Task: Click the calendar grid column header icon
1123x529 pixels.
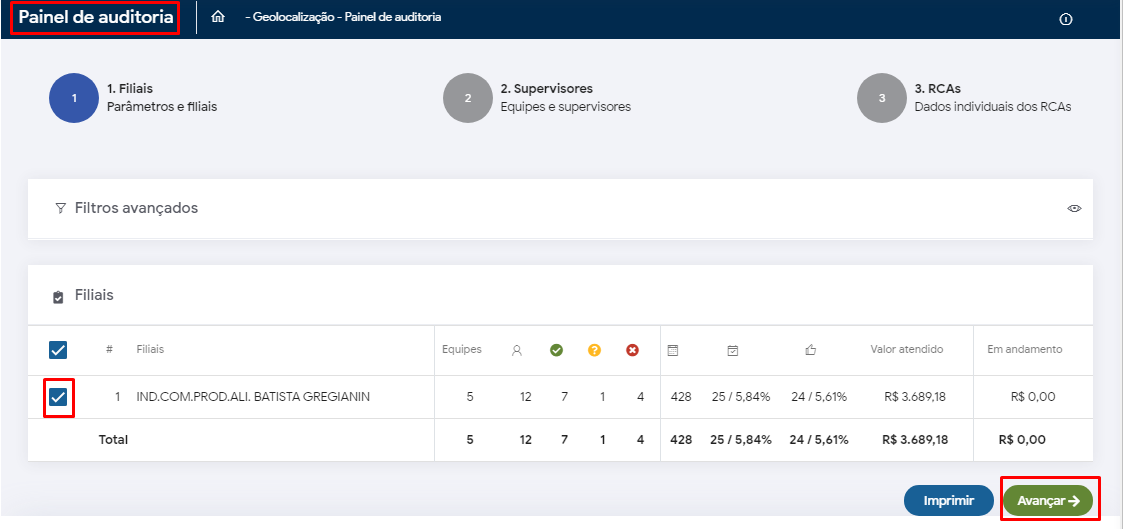Action: pyautogui.click(x=673, y=350)
